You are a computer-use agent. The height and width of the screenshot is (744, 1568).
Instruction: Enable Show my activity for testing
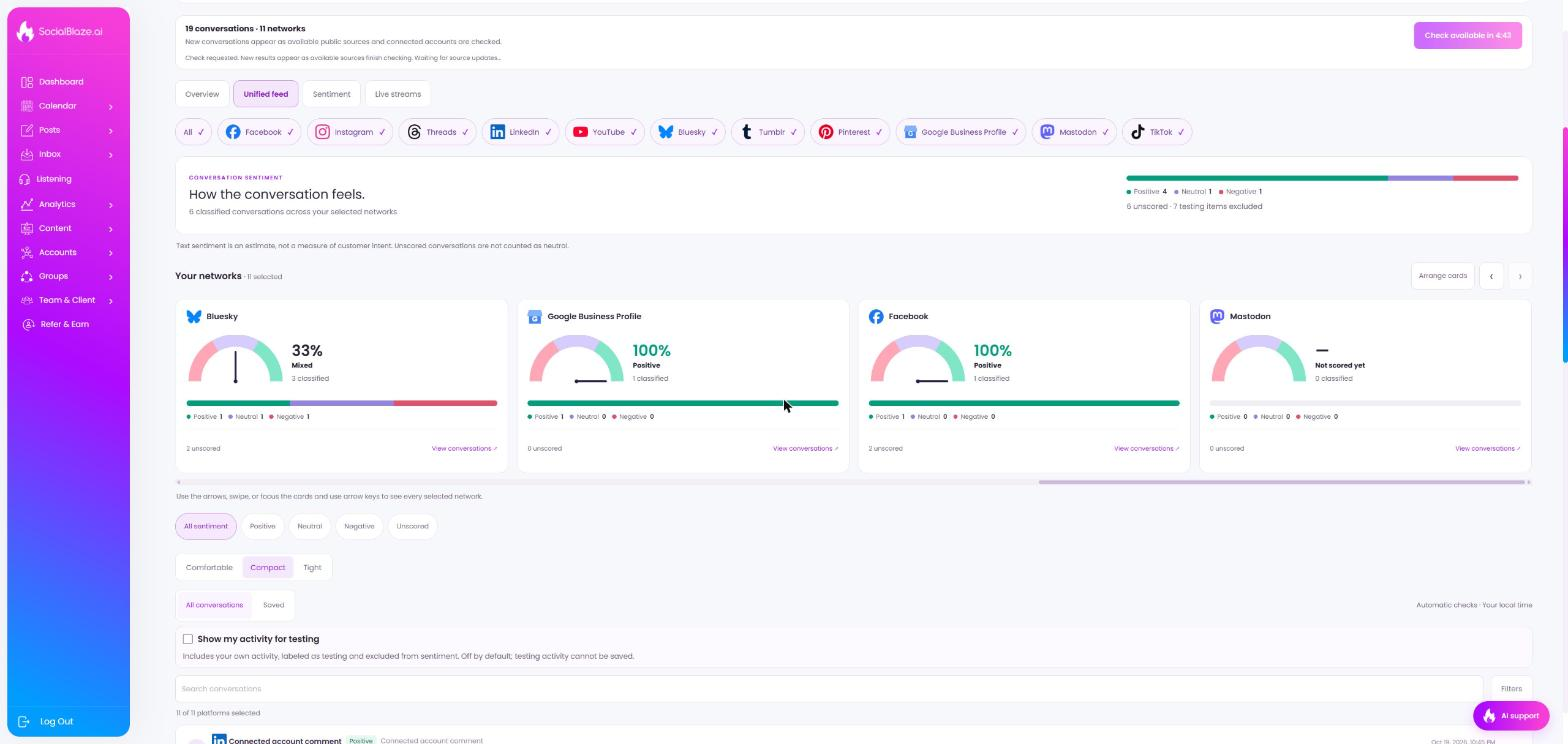pyautogui.click(x=188, y=639)
